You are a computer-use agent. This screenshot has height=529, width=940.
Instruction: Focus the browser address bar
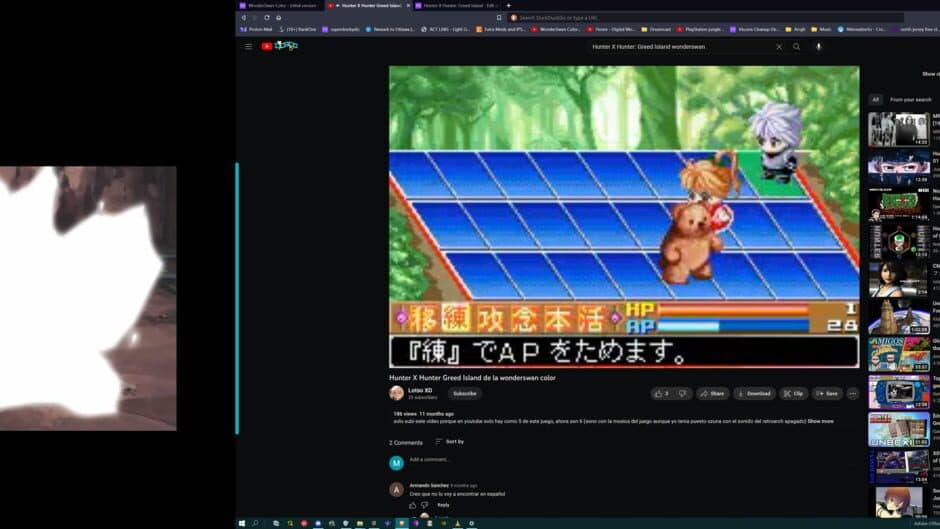coord(704,18)
